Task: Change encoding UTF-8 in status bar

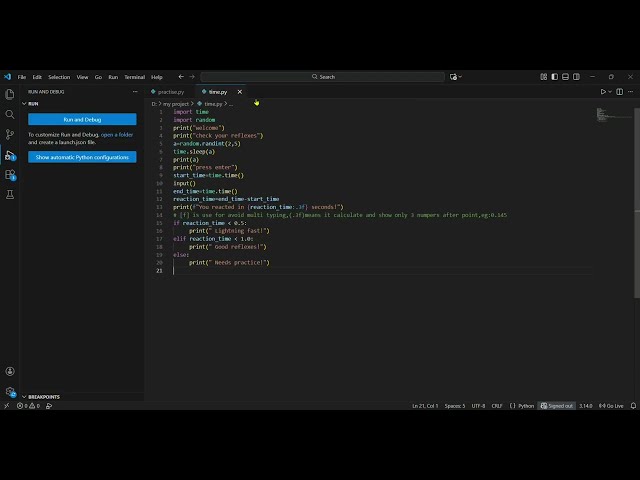Action: [478, 406]
